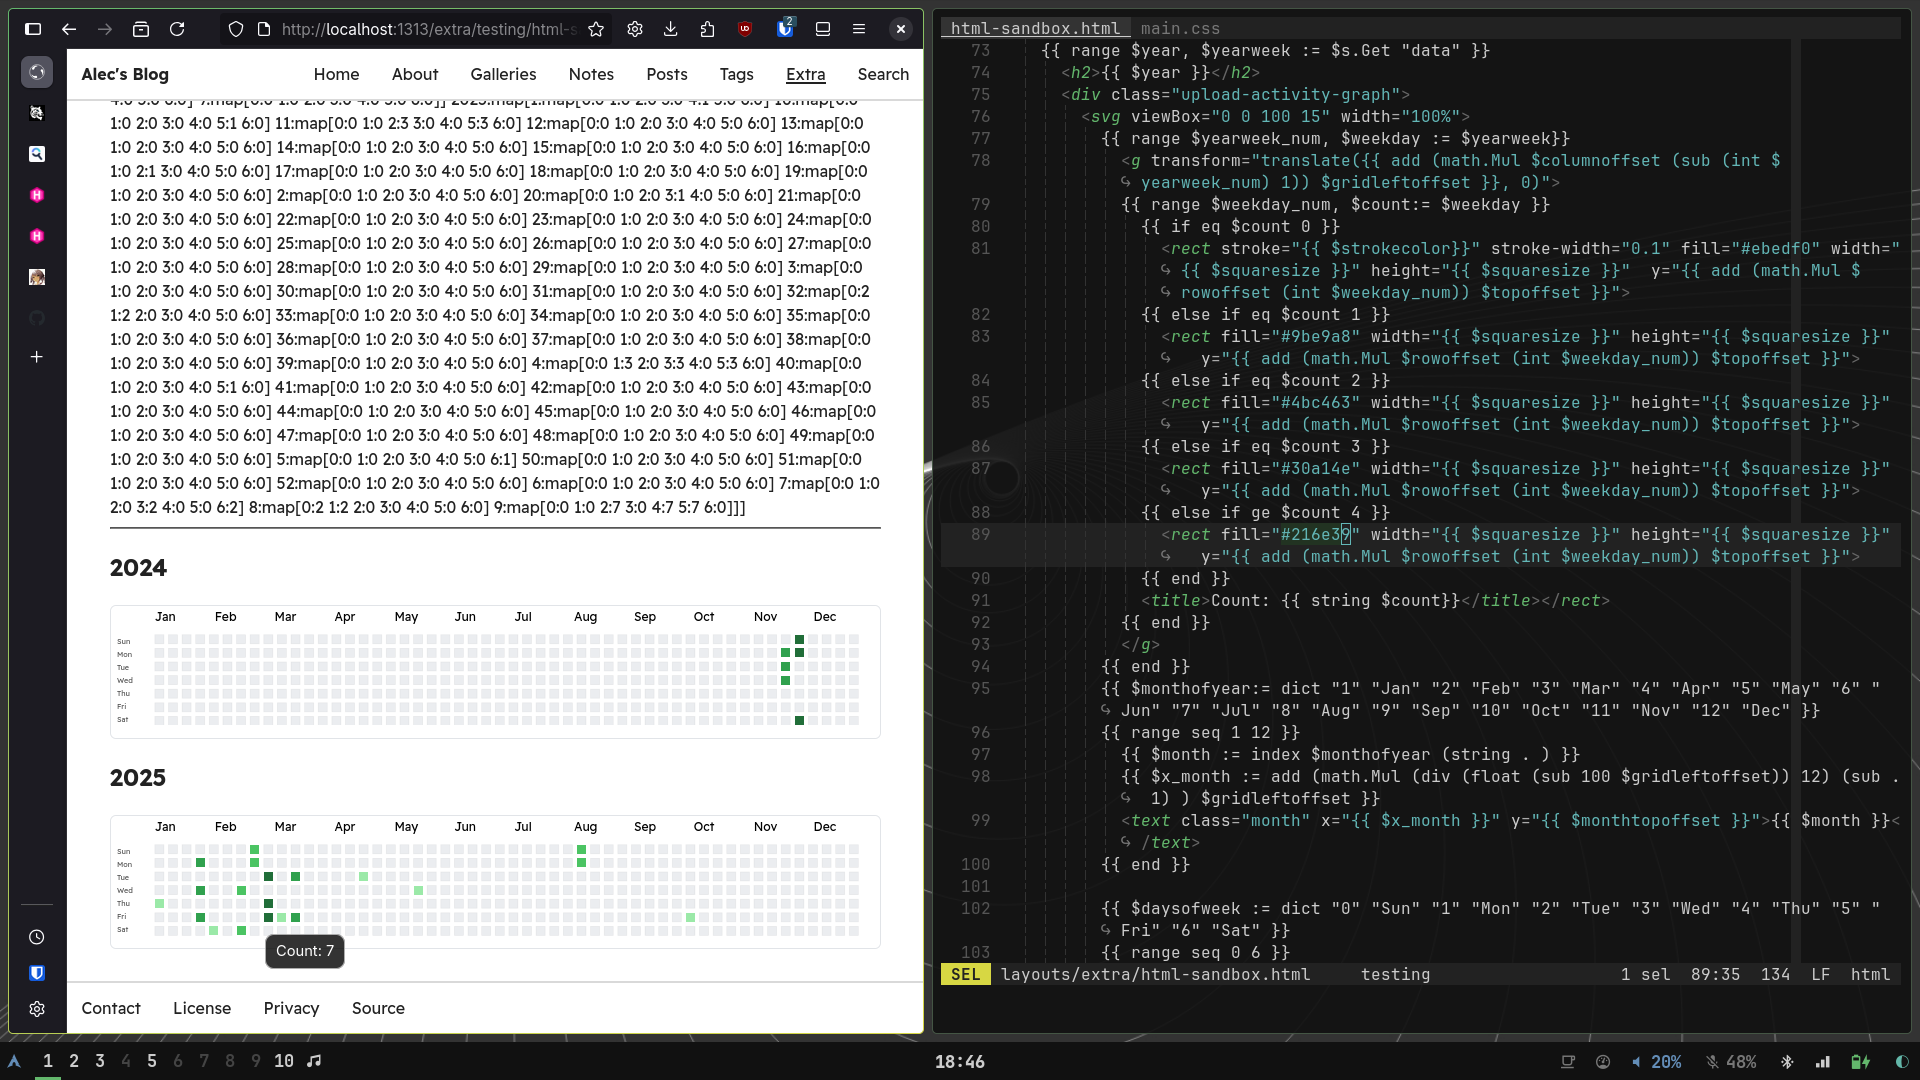Screen dimensions: 1920x1080
Task: Open sidebar history clock icon
Action: pyautogui.click(x=37, y=937)
